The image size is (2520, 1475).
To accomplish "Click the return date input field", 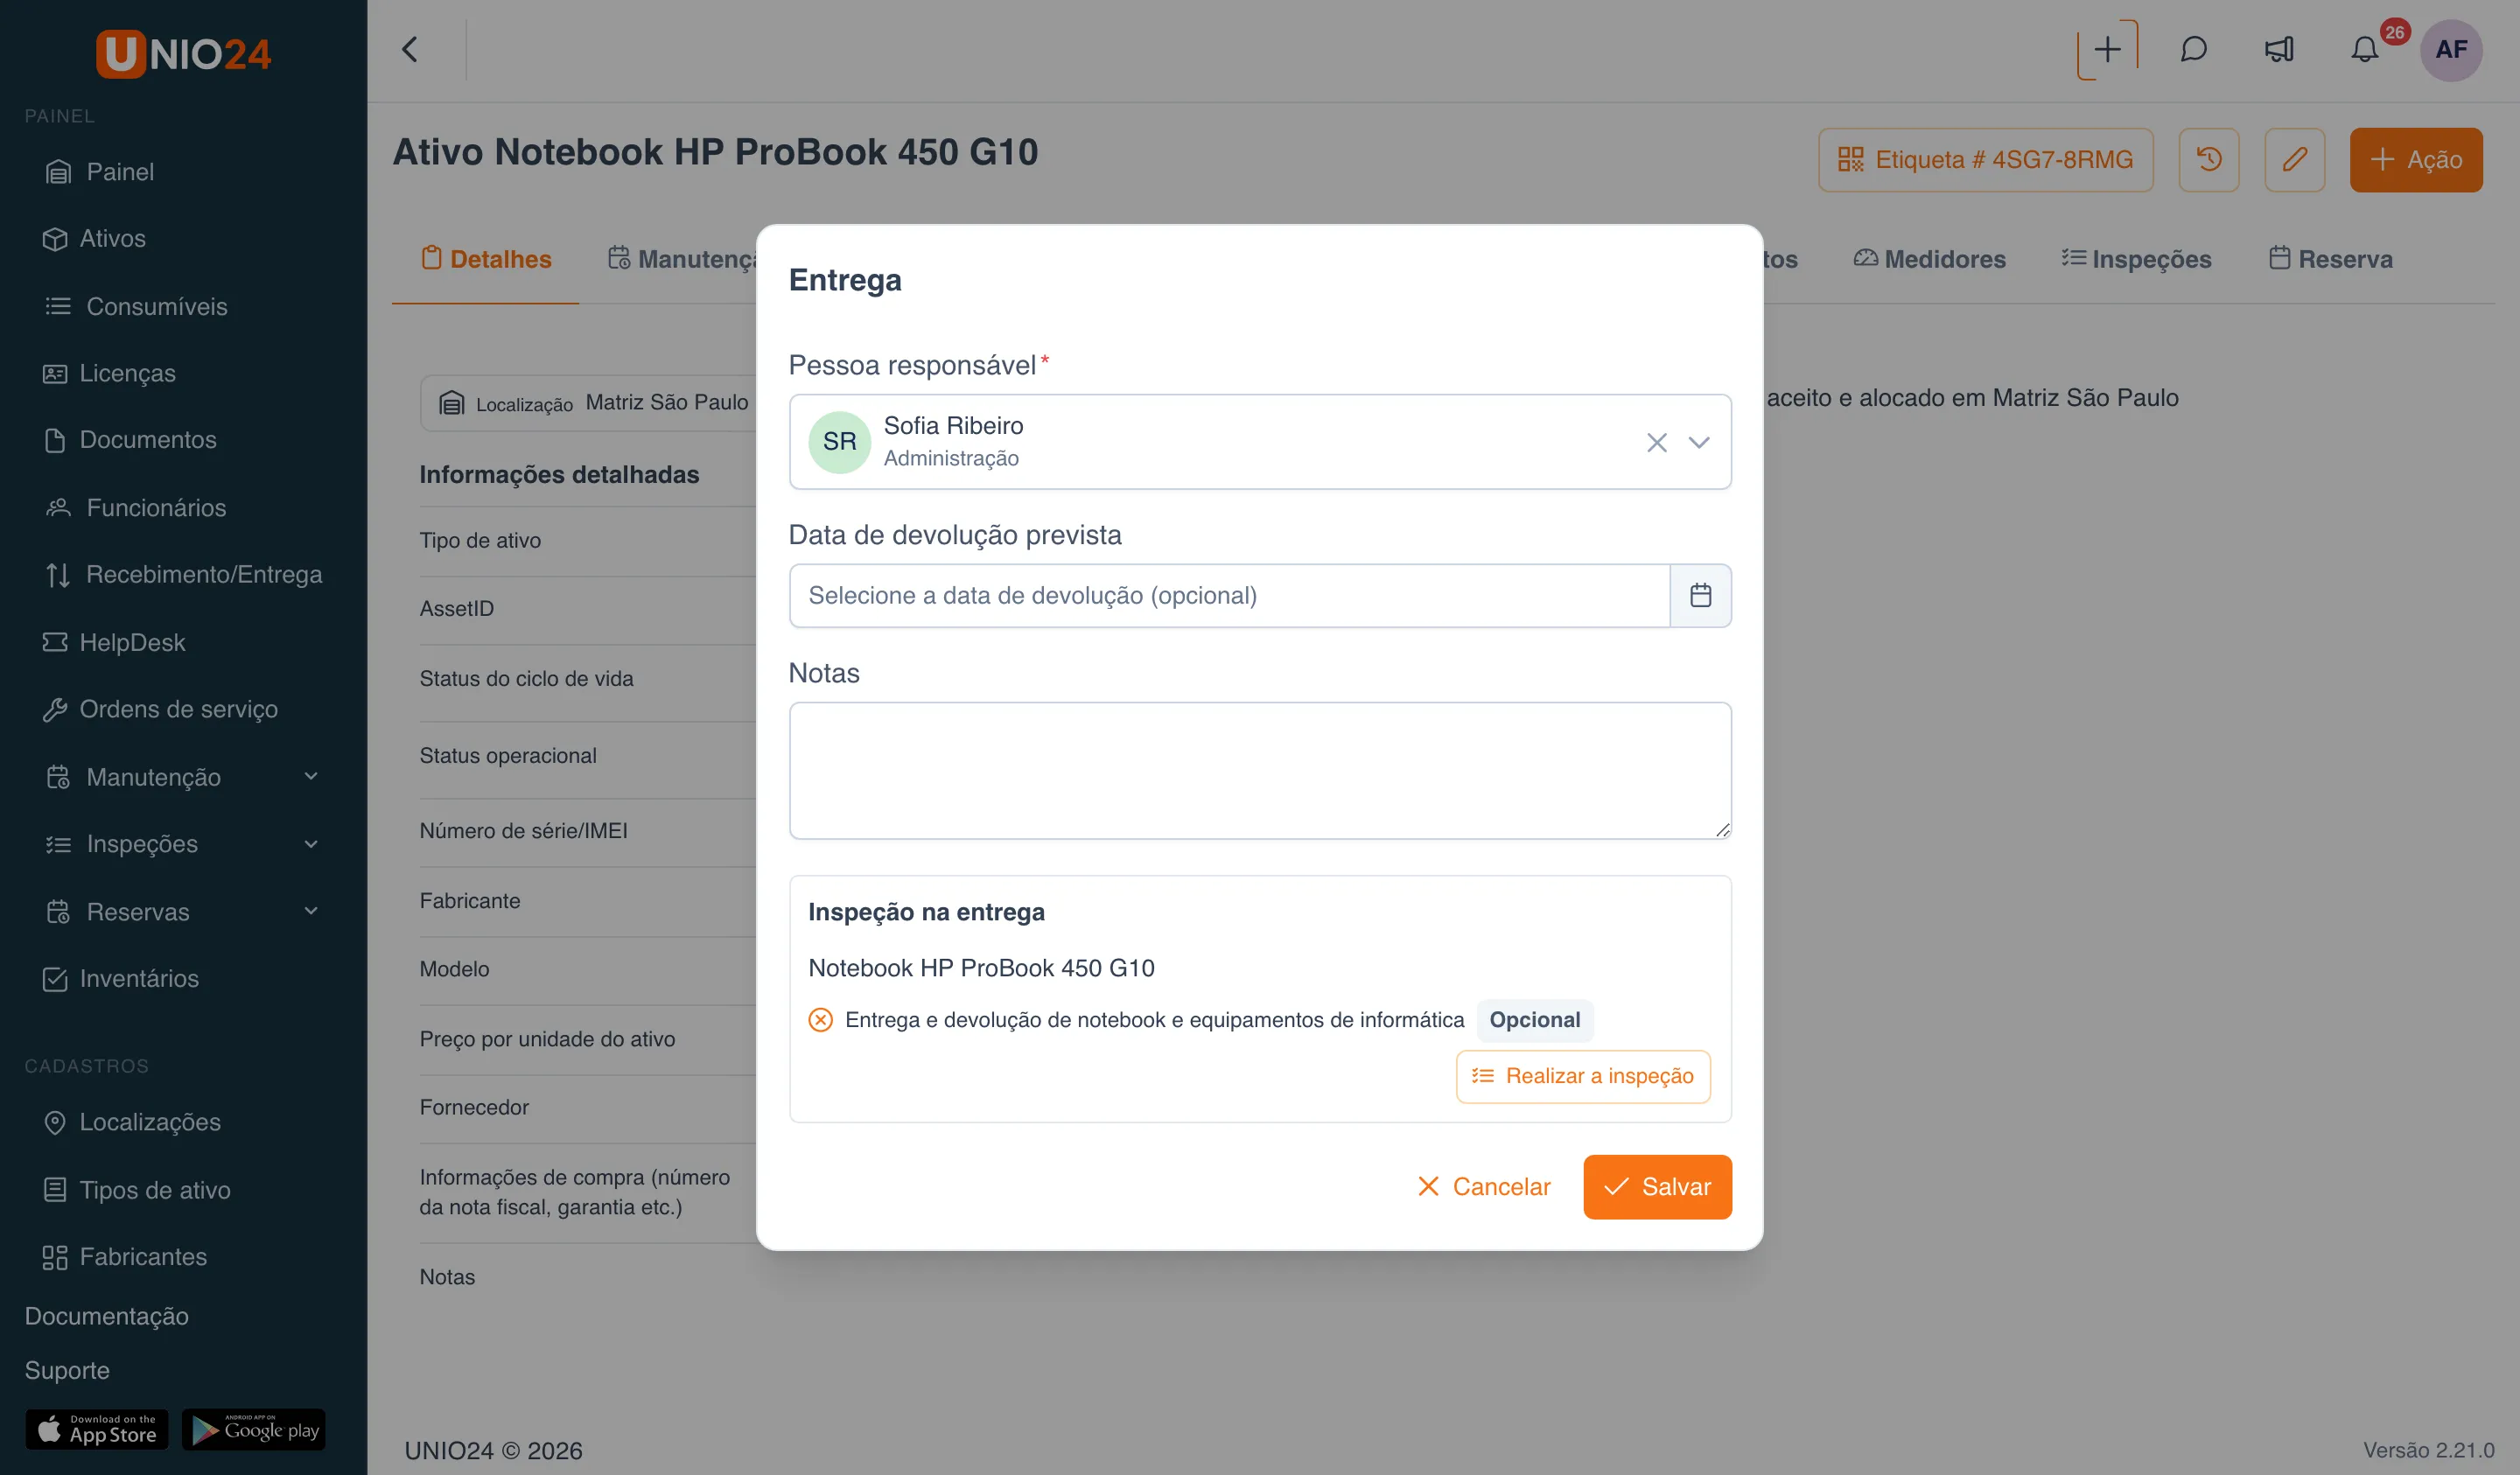I will click(x=1230, y=596).
